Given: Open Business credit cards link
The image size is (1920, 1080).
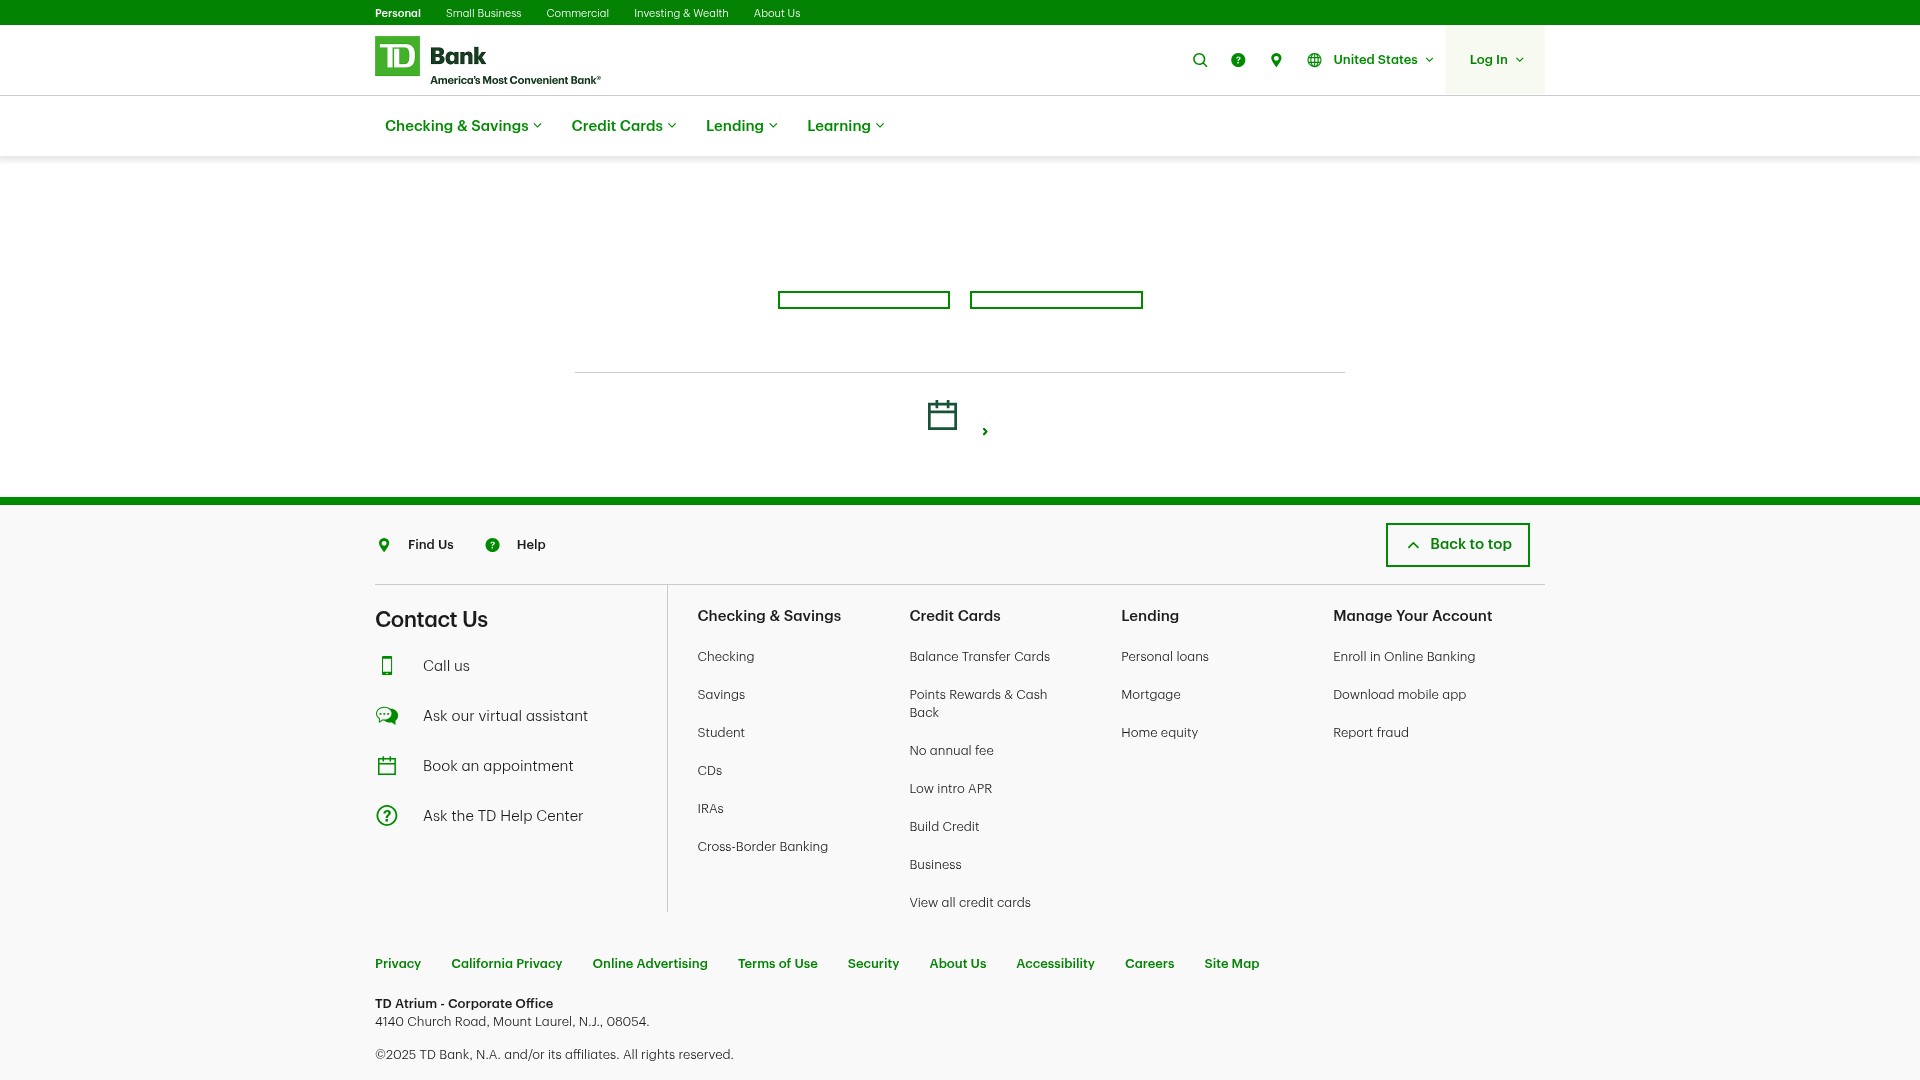Looking at the screenshot, I should (x=936, y=865).
